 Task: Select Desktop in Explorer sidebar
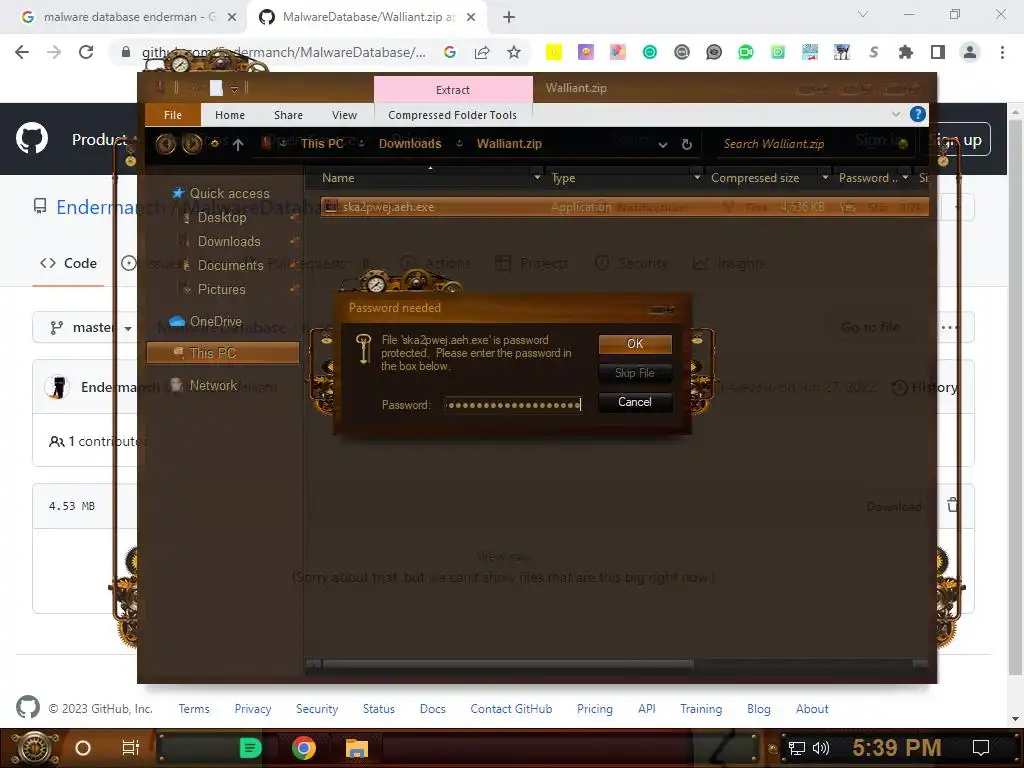pos(222,217)
